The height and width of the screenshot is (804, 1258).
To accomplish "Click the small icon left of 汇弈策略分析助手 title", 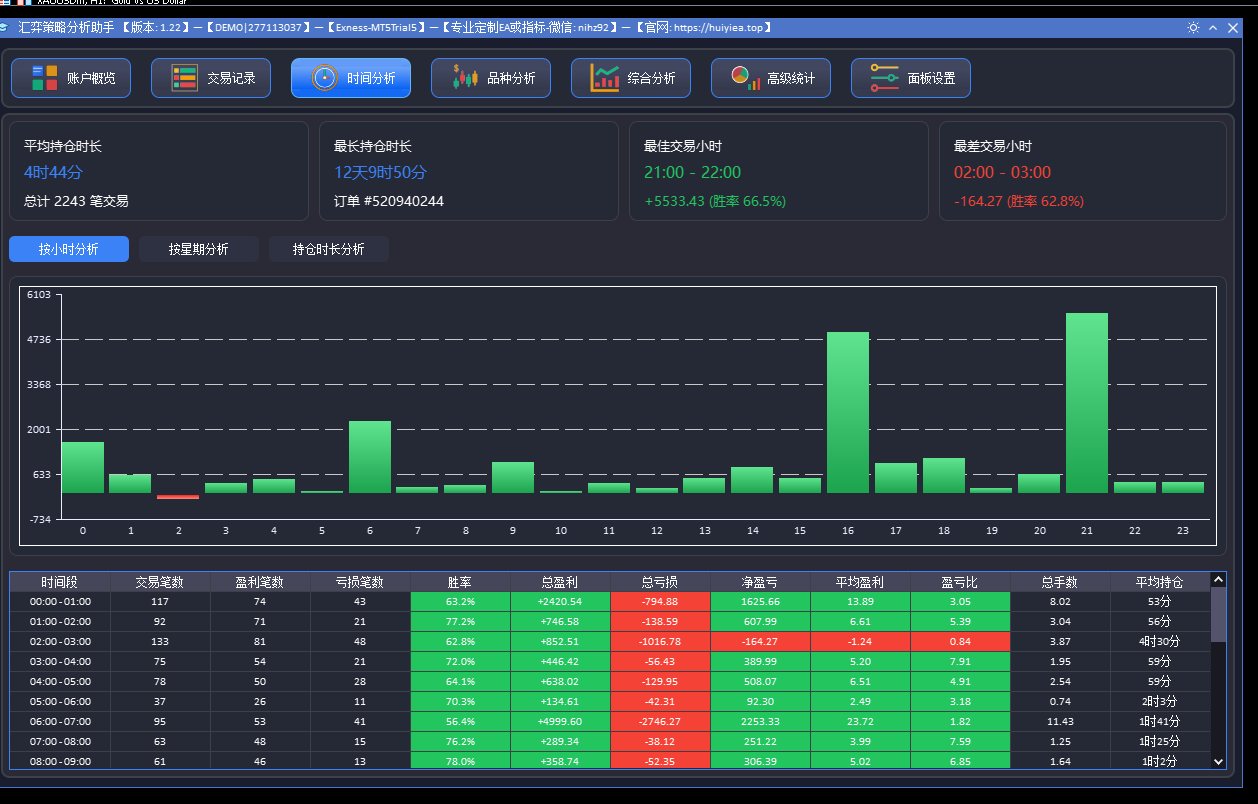I will [5, 28].
